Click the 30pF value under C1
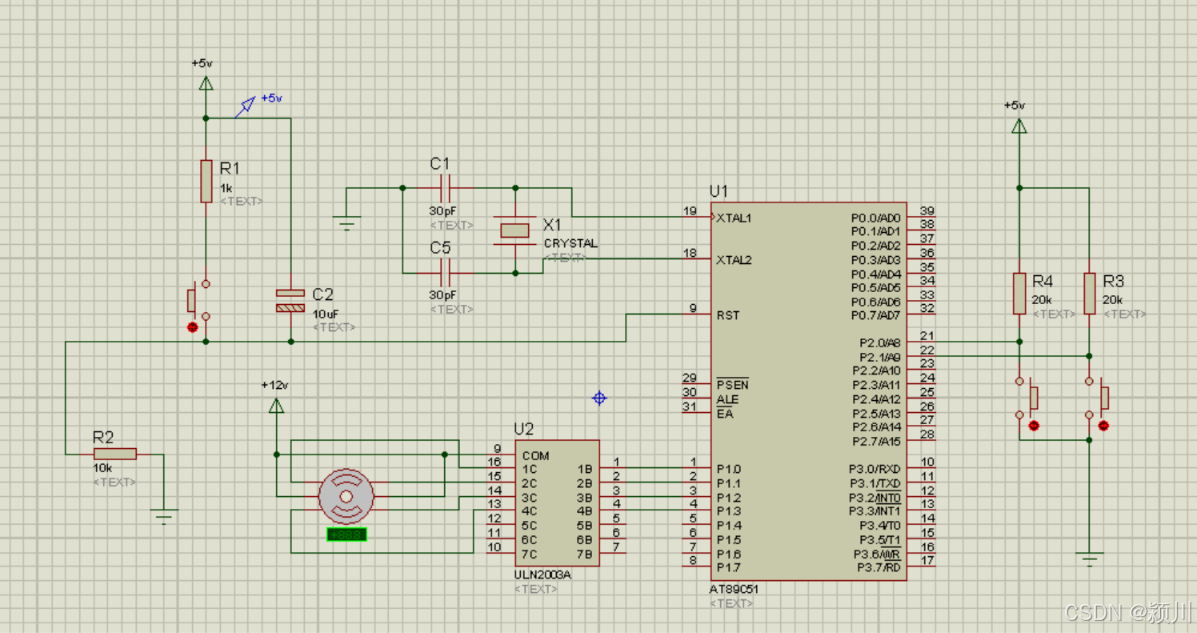Screen dimensions: 1197x633 tap(443, 211)
